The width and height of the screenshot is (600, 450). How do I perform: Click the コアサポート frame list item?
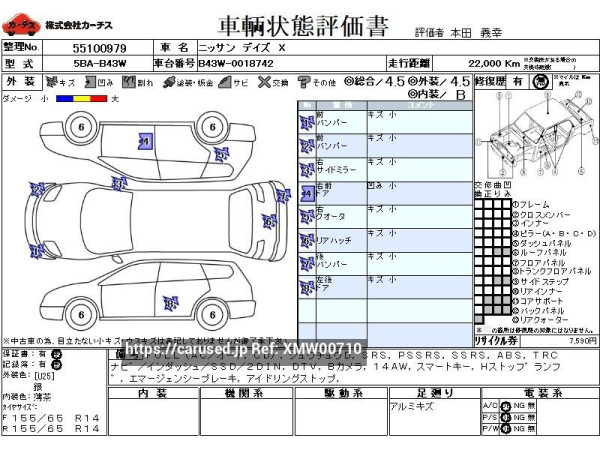pos(538,301)
